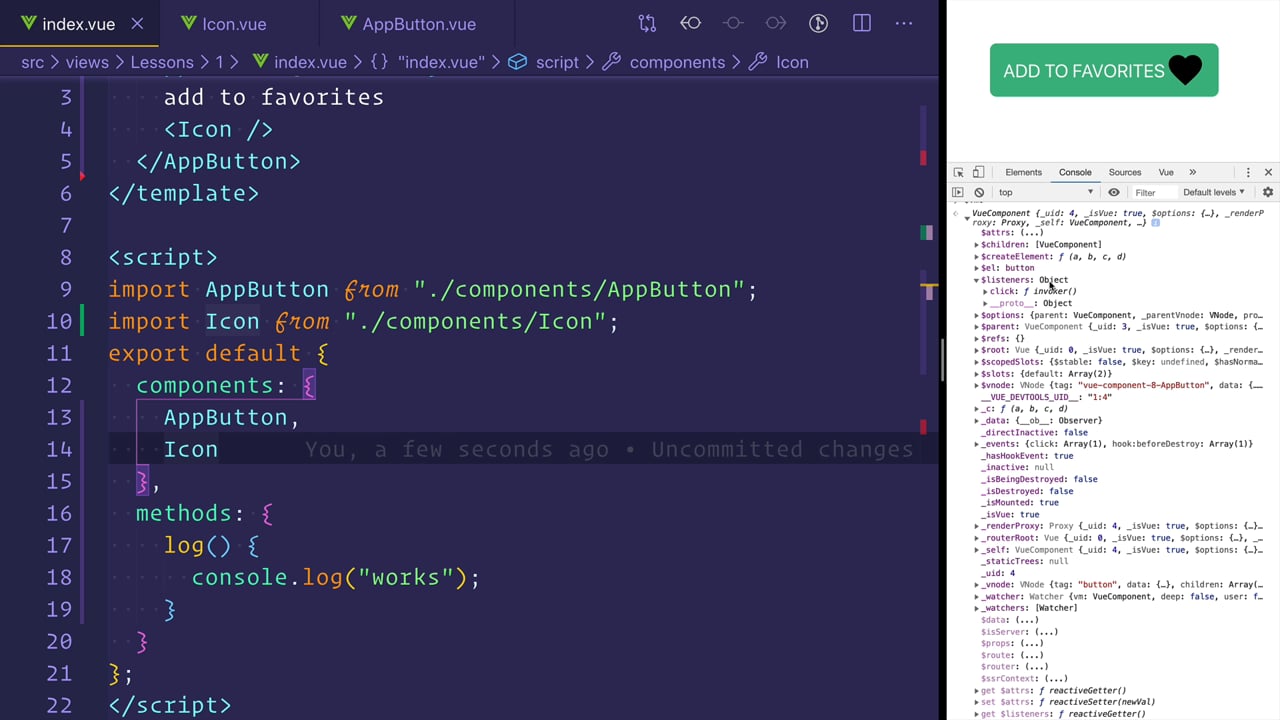
Task: Expand the $refs property
Action: 977,338
